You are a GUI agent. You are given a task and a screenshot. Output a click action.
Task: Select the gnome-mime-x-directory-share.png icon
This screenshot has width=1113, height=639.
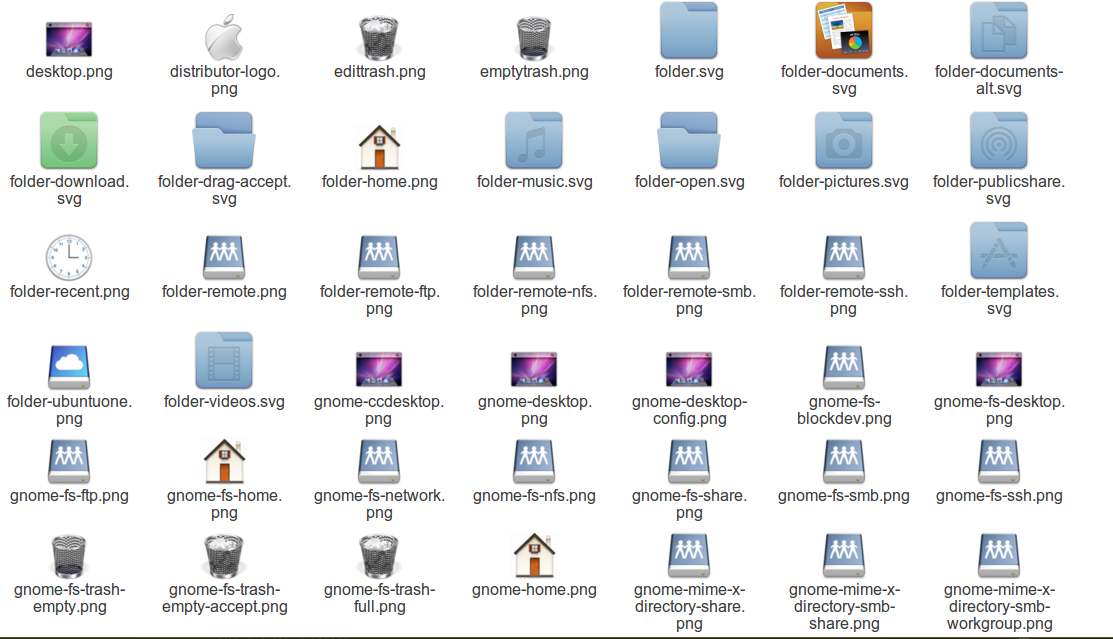[x=689, y=555]
